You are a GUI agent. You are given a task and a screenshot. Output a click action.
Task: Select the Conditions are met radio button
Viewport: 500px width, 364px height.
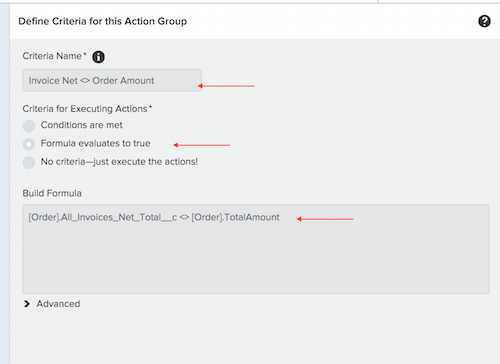29,126
